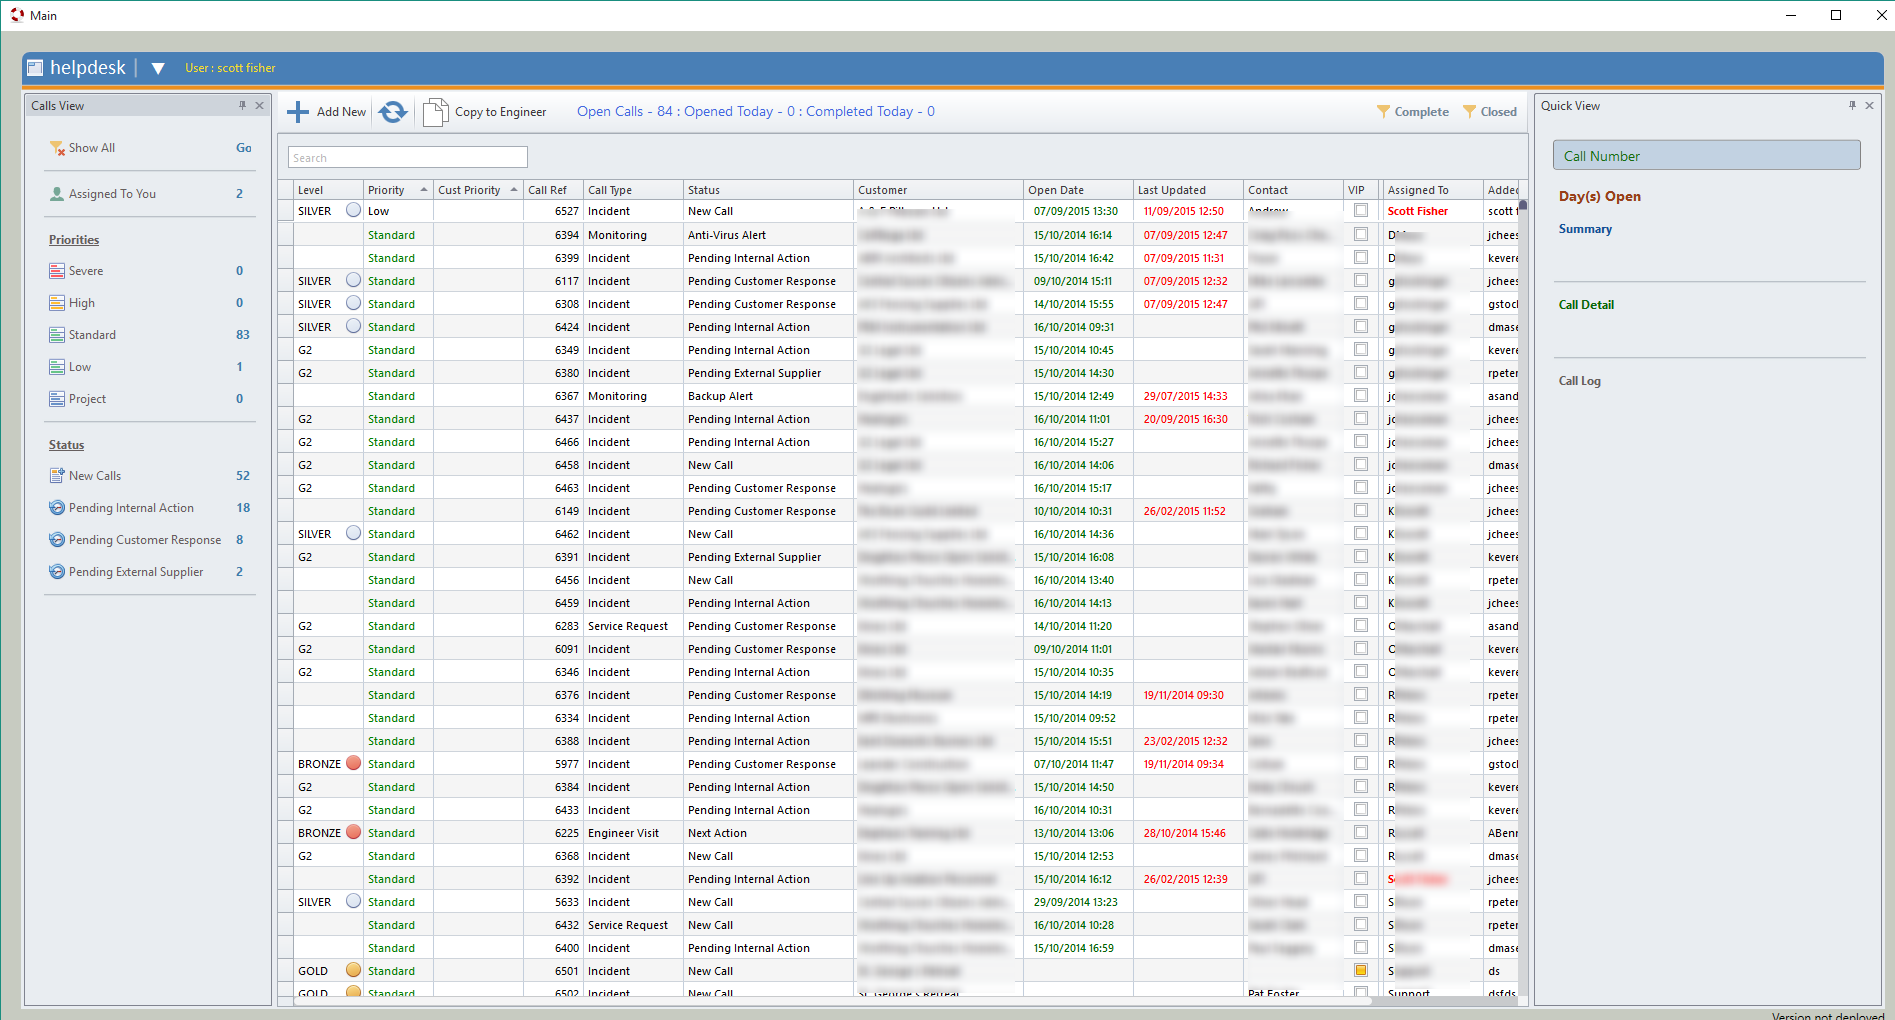Filter by New Calls status

click(x=95, y=476)
